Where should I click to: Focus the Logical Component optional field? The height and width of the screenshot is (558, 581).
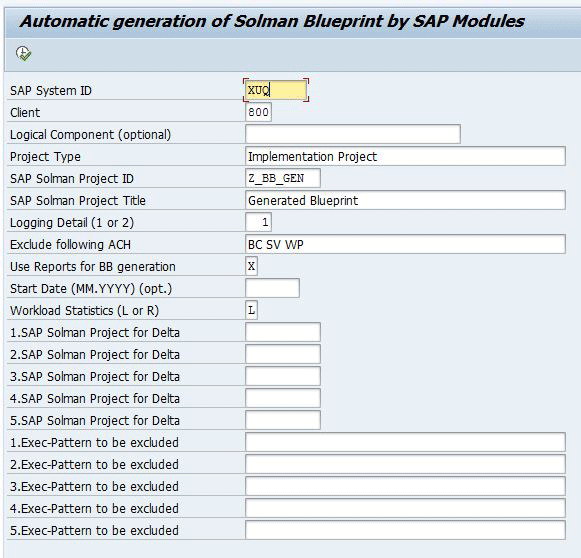[353, 134]
